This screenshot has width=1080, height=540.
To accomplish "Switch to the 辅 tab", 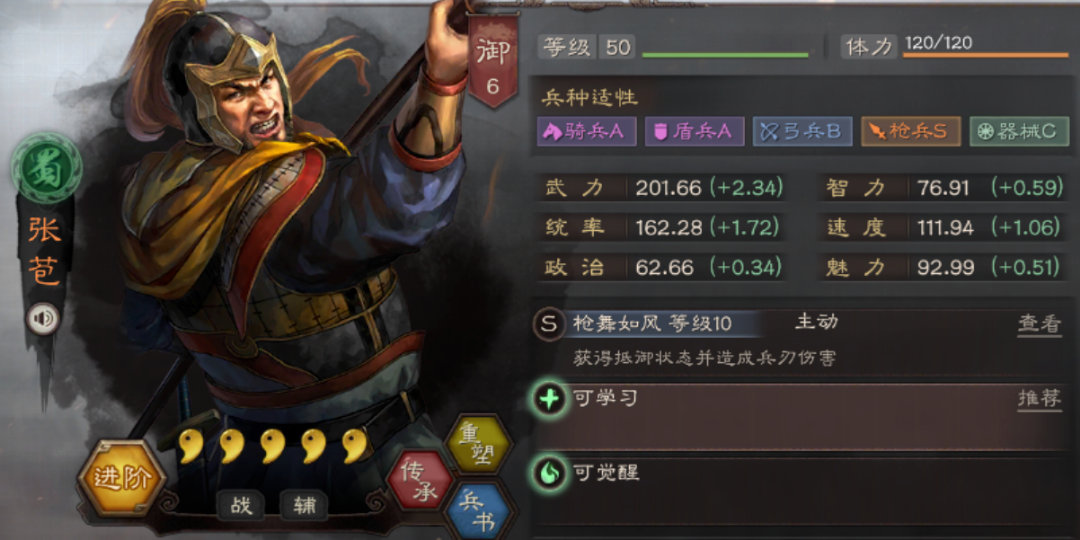I will point(304,506).
